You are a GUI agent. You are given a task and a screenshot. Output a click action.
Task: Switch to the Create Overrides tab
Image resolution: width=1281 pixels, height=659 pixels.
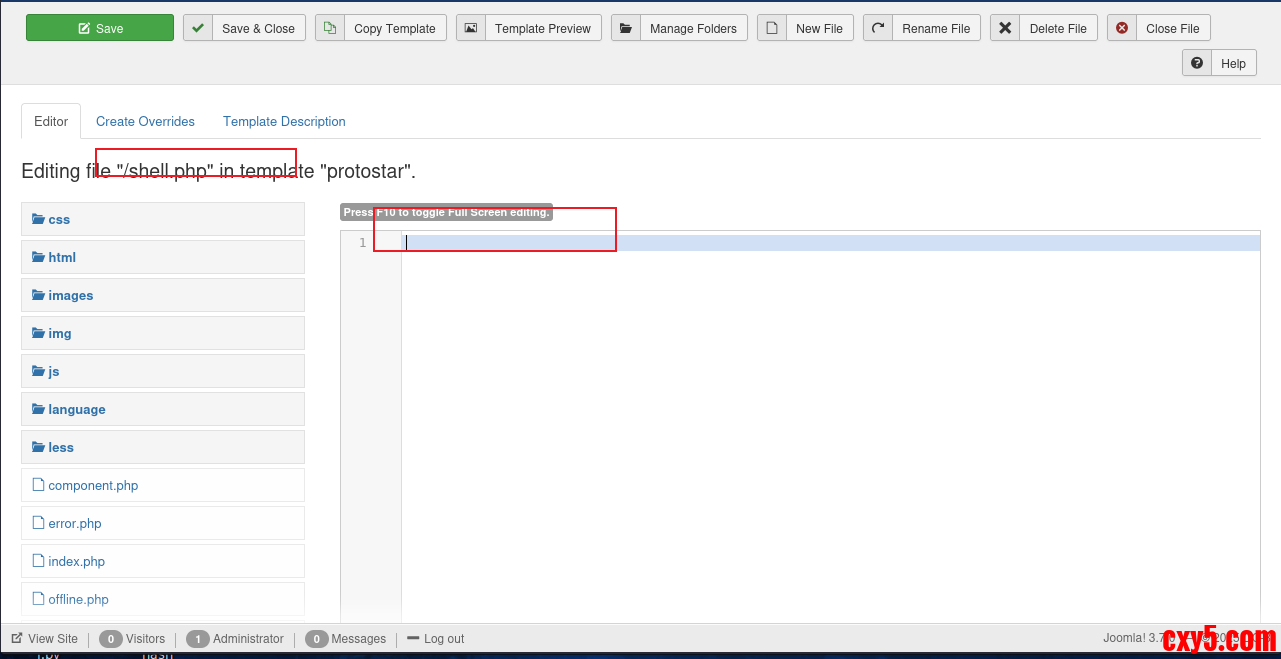145,121
